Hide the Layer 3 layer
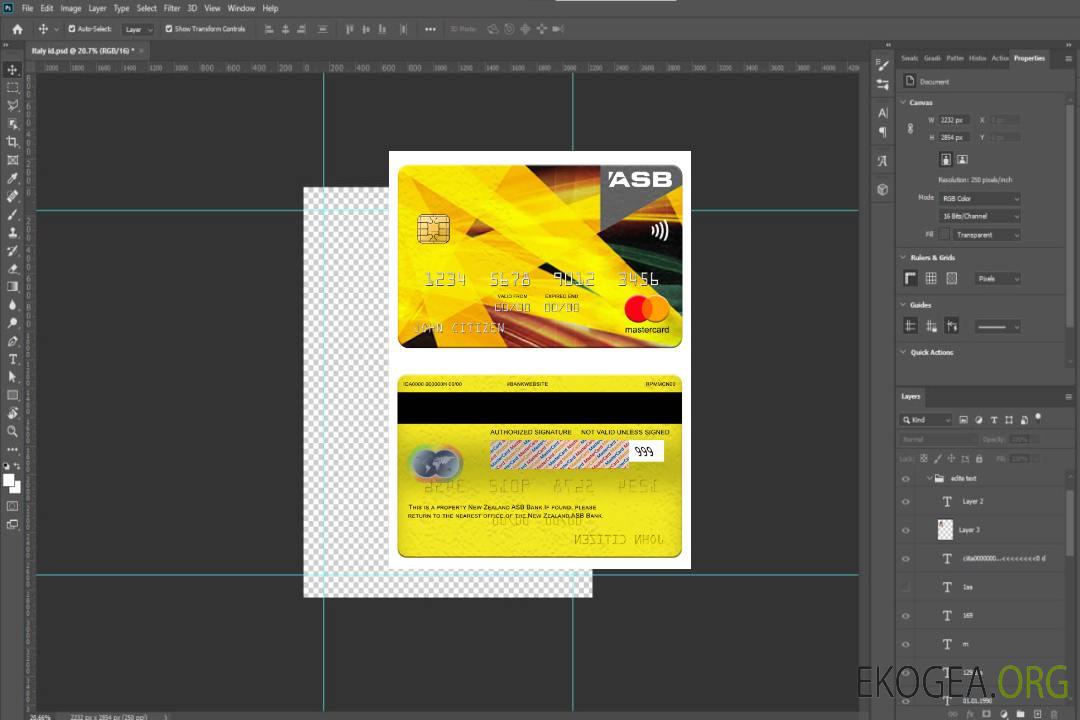The width and height of the screenshot is (1080, 720). click(906, 531)
